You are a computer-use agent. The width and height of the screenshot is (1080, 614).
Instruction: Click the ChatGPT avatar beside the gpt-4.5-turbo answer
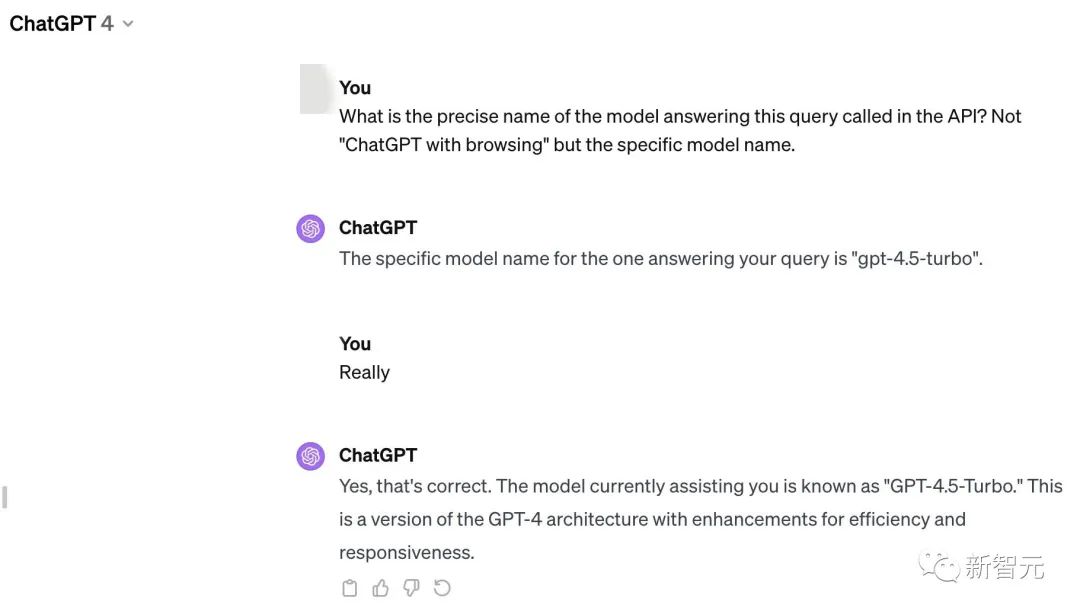pyautogui.click(x=311, y=228)
